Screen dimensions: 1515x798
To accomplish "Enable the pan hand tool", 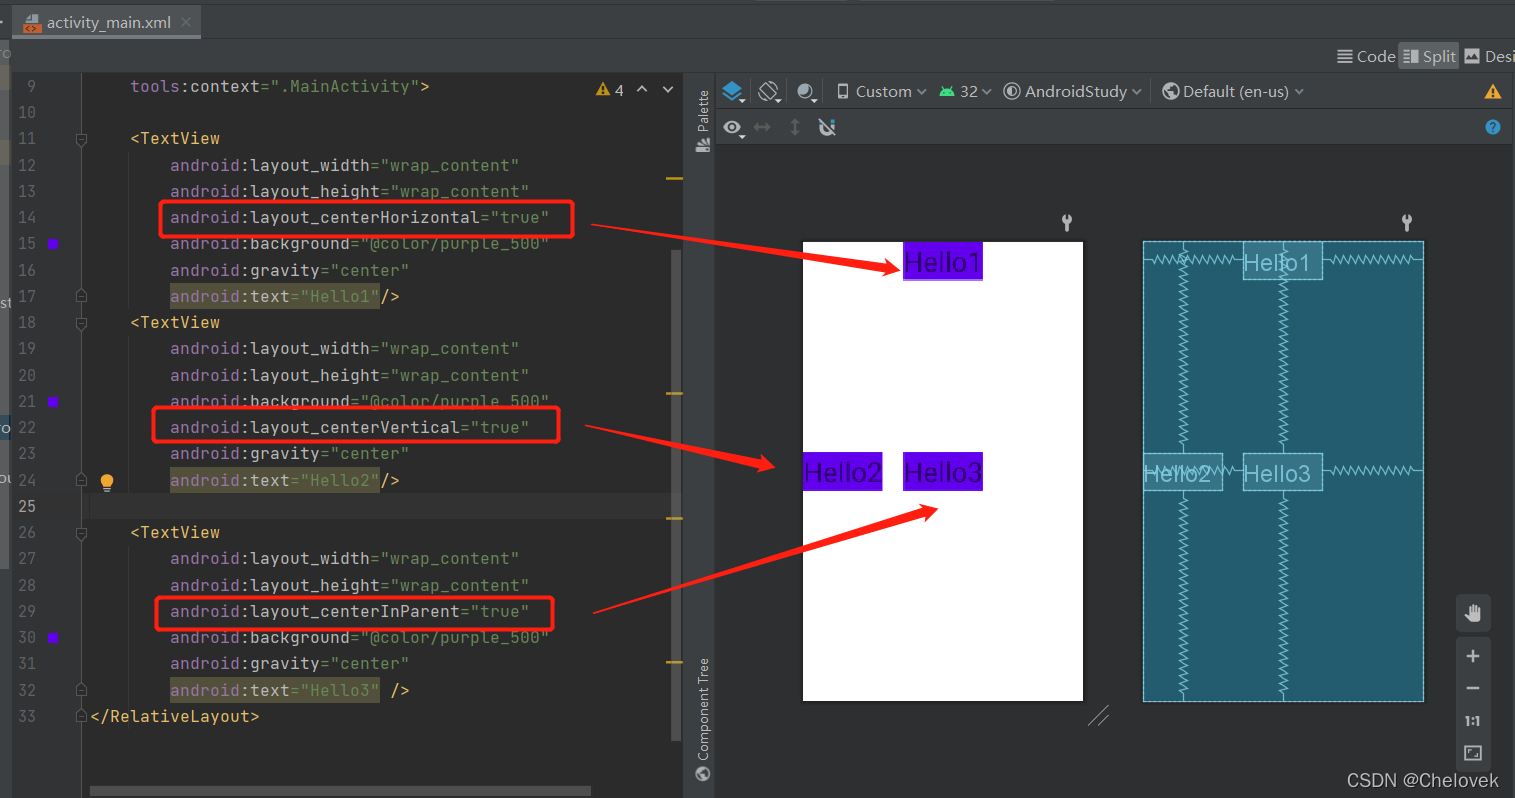I will [1473, 612].
